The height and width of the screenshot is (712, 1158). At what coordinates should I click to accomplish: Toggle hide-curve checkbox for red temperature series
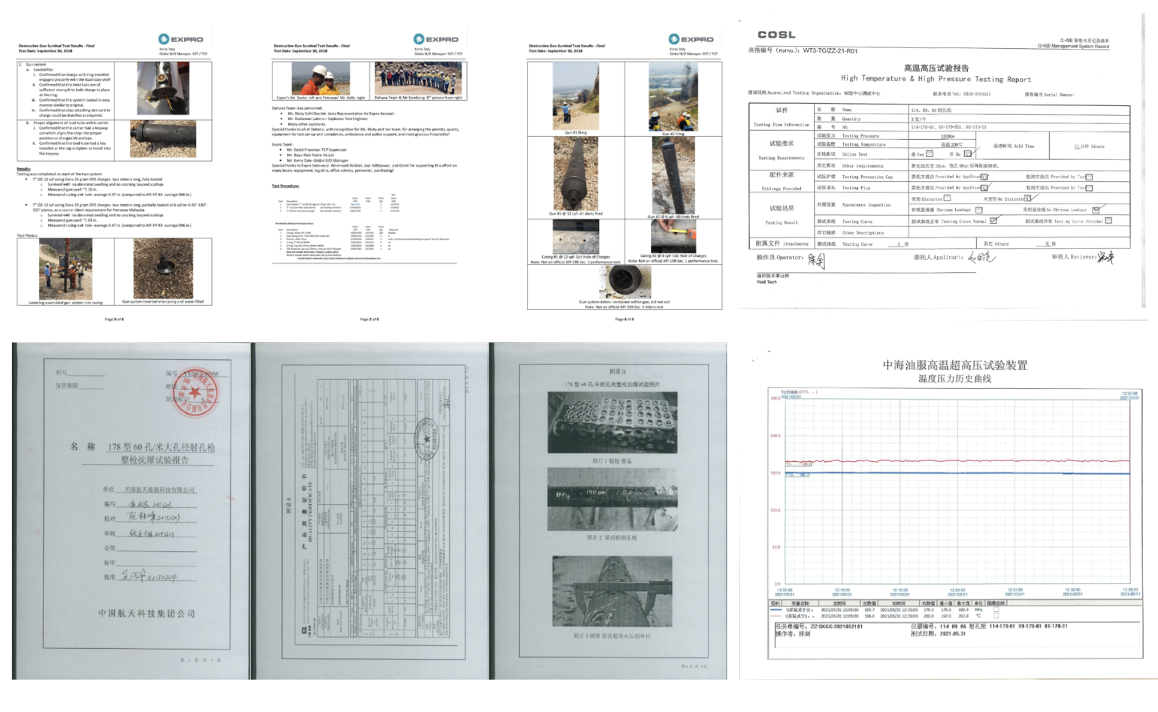(996, 615)
